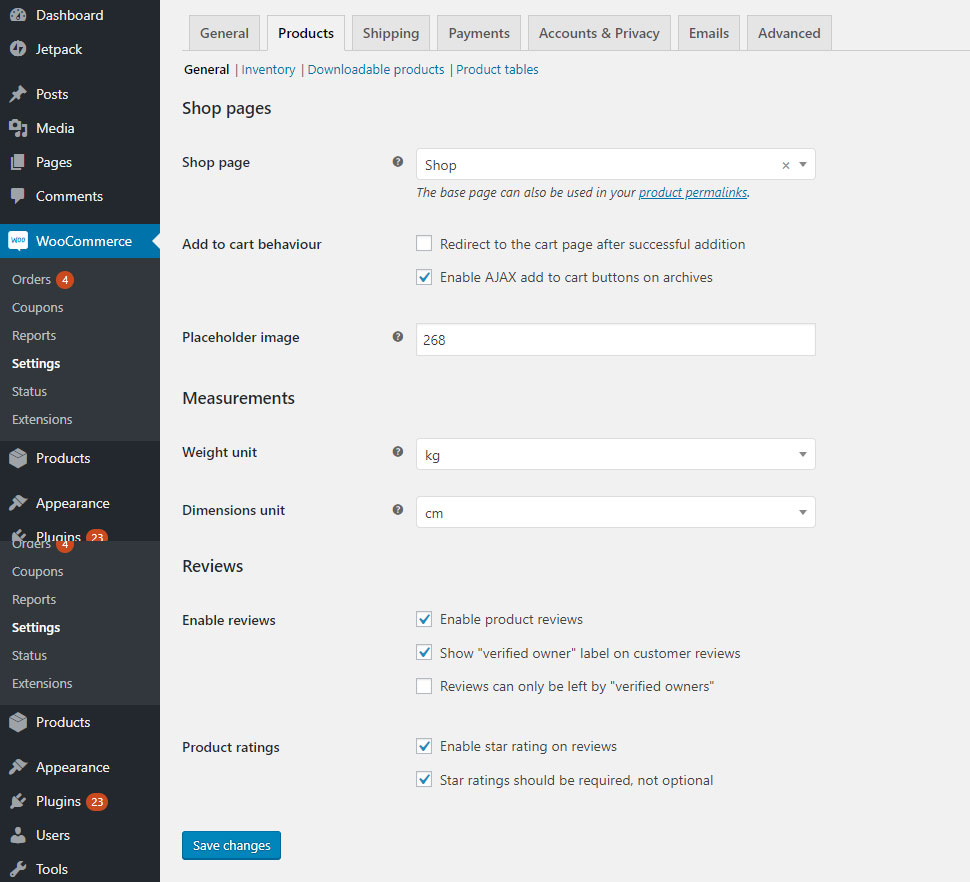The height and width of the screenshot is (882, 970).
Task: Open Jetpack from the sidebar icon
Action: pyautogui.click(x=18, y=49)
